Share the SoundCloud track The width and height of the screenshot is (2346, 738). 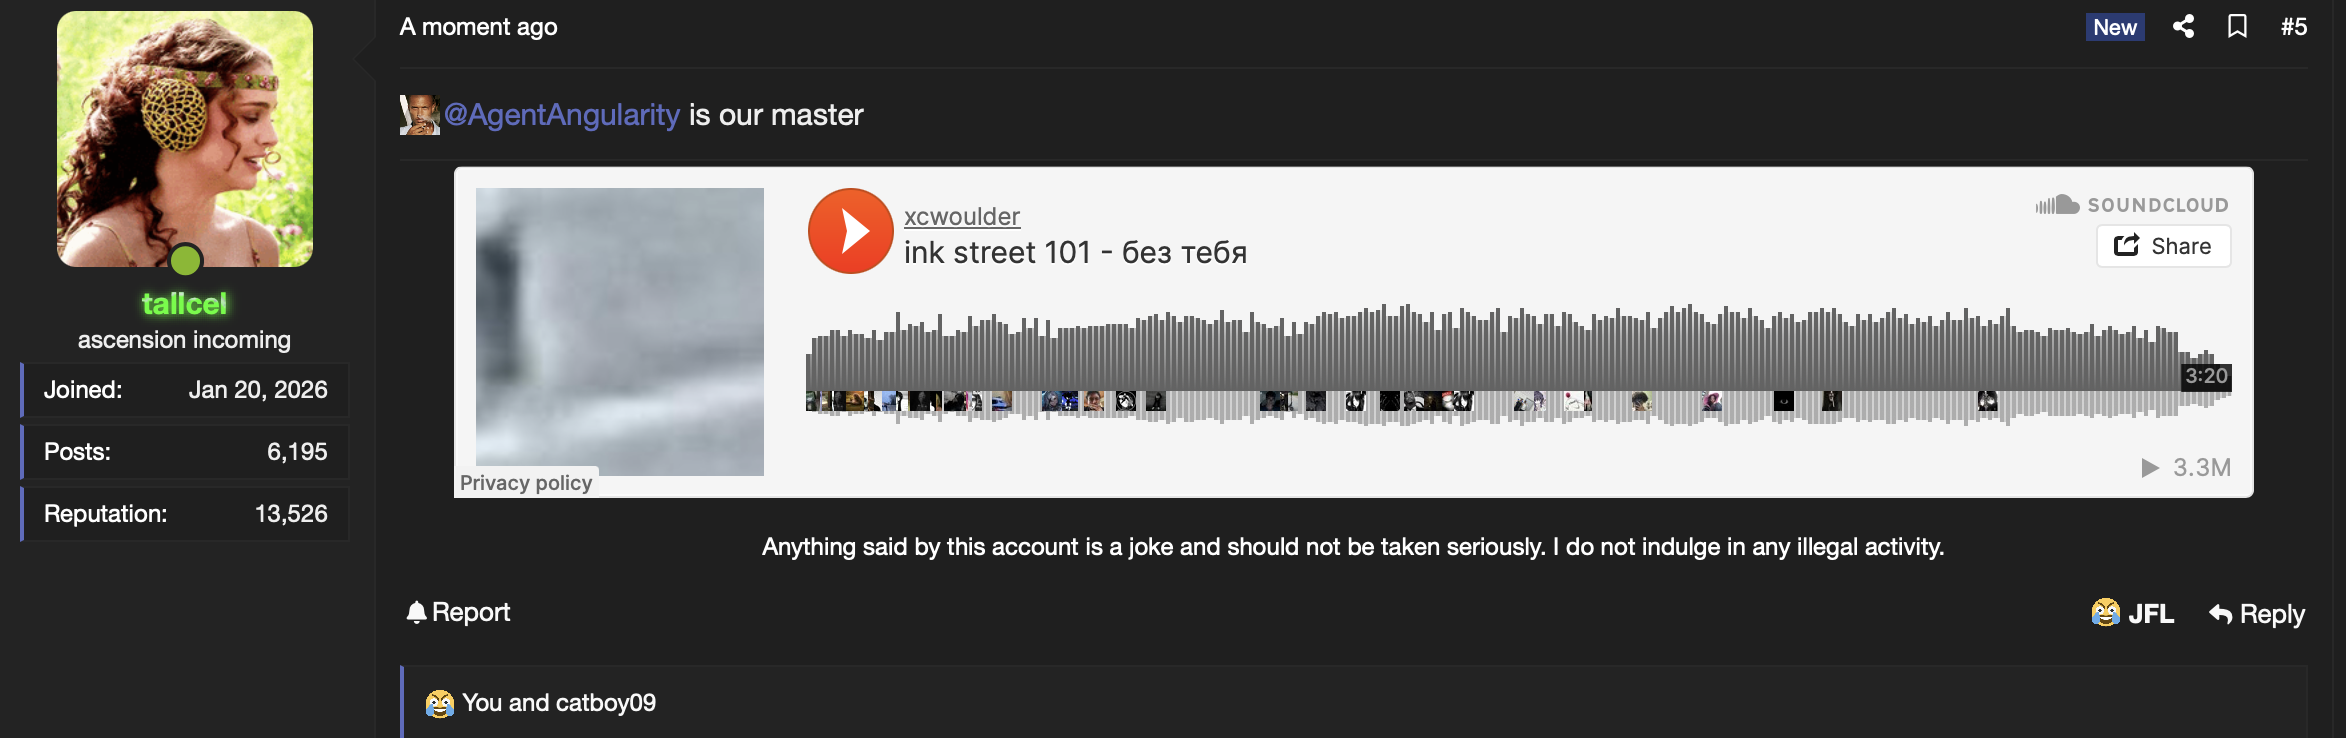[x=2163, y=246]
